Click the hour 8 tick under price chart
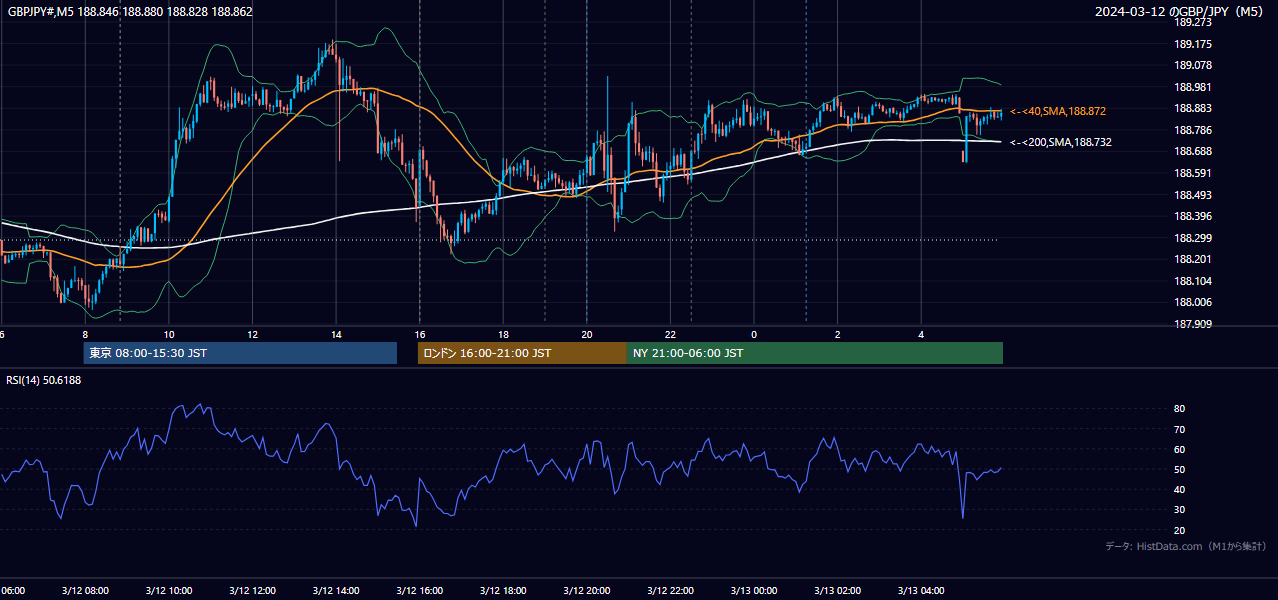The height and width of the screenshot is (600, 1278). pos(85,334)
